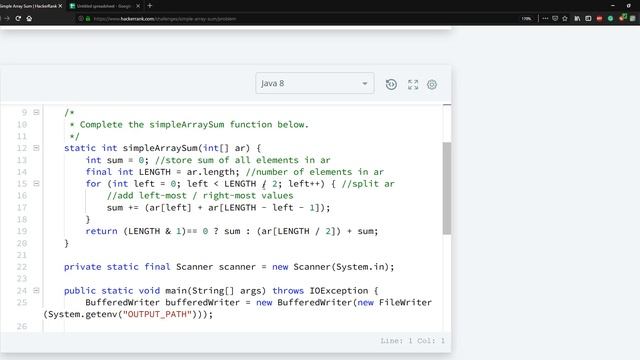Place cursor on 'int sum = 0;' code
This screenshot has height=360, width=640.
coord(118,160)
